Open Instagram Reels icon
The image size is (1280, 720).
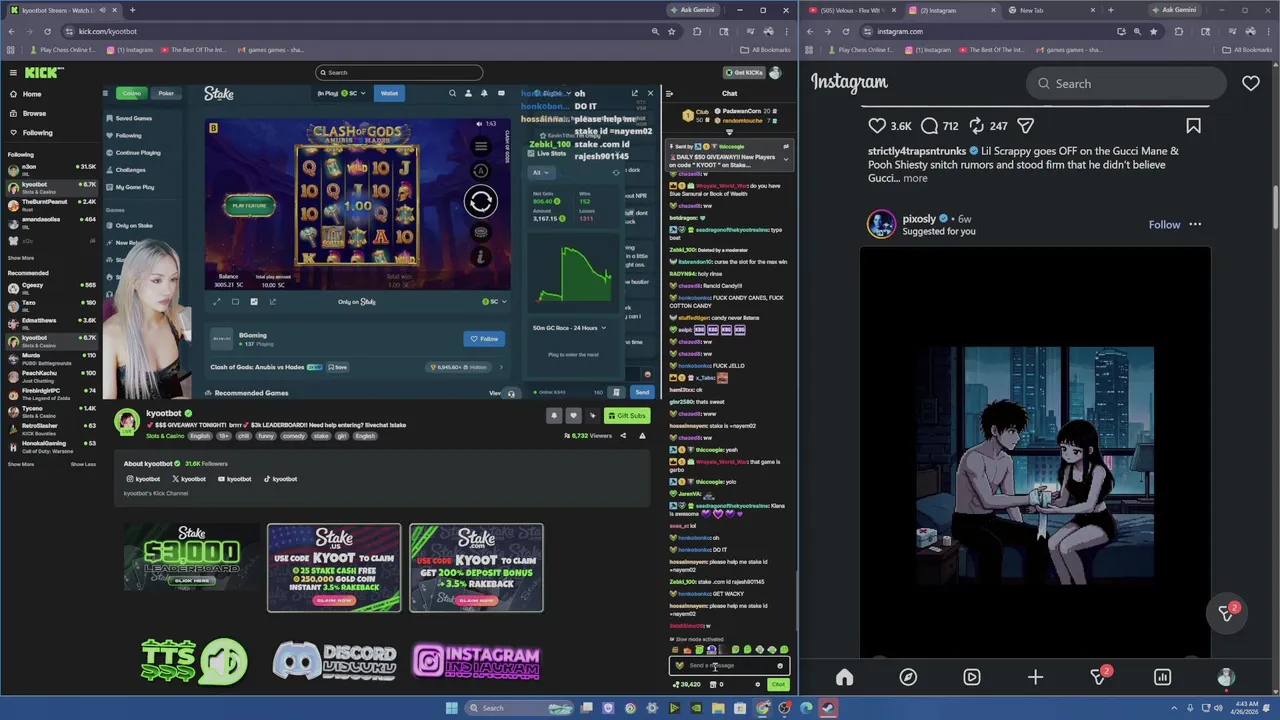click(972, 677)
